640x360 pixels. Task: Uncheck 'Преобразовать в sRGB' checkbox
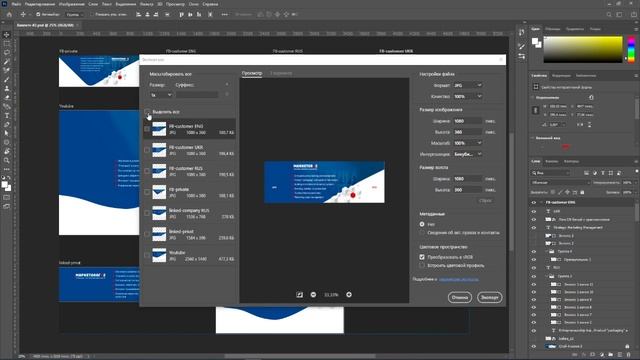coord(422,257)
